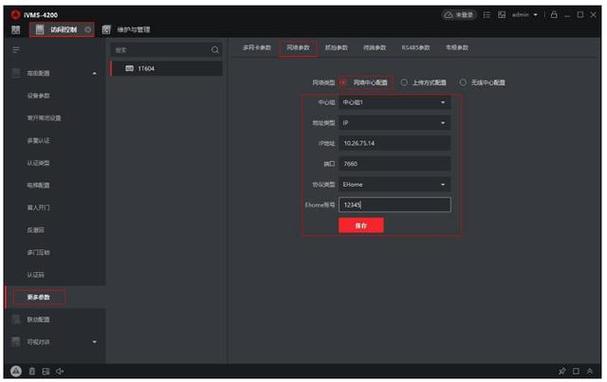
Task: Select device 17604 in the device list
Action: tap(167, 69)
